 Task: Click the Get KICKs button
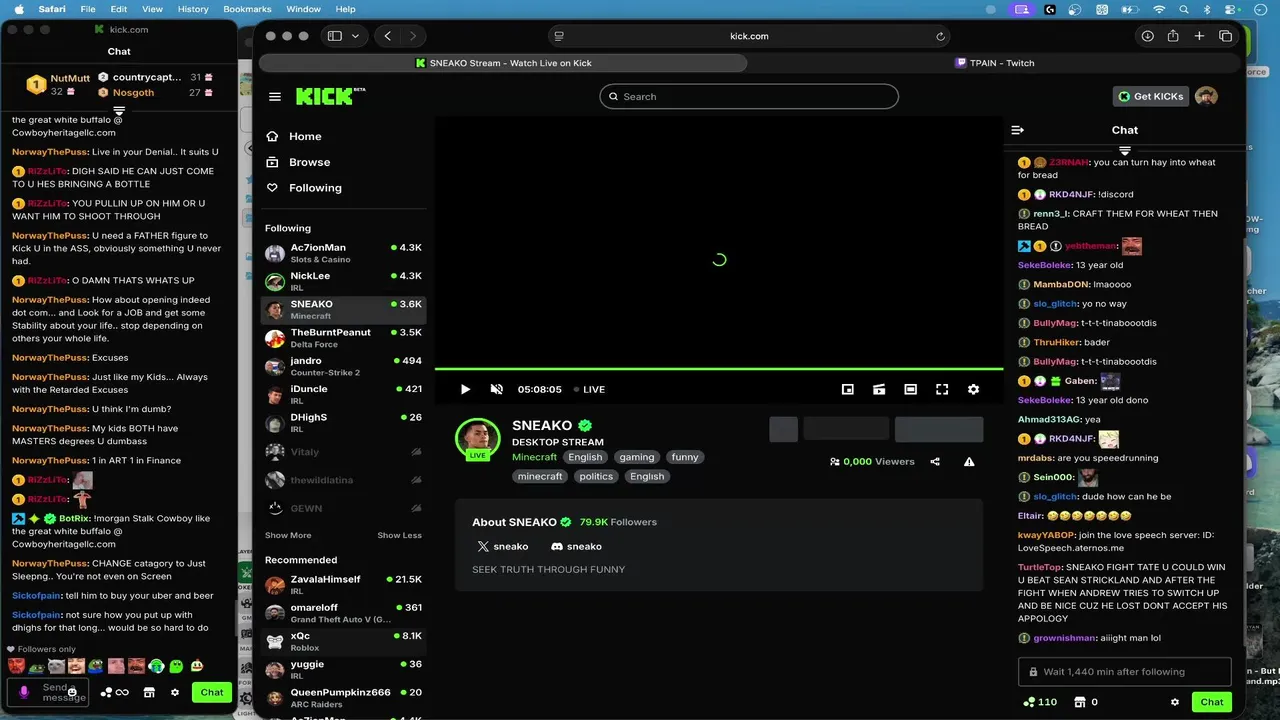(x=1150, y=96)
